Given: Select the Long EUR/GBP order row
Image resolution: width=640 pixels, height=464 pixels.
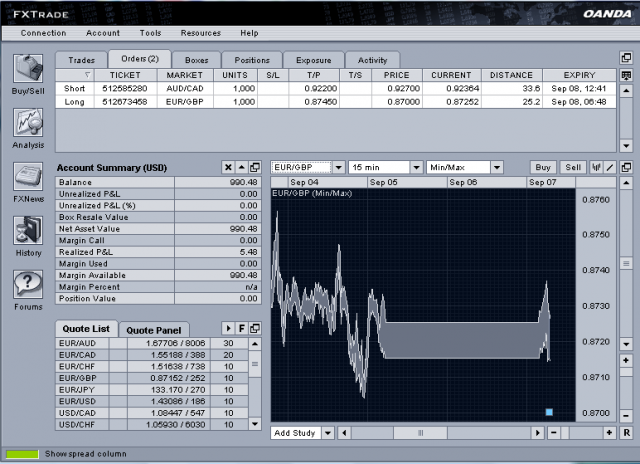Looking at the screenshot, I should (336, 102).
